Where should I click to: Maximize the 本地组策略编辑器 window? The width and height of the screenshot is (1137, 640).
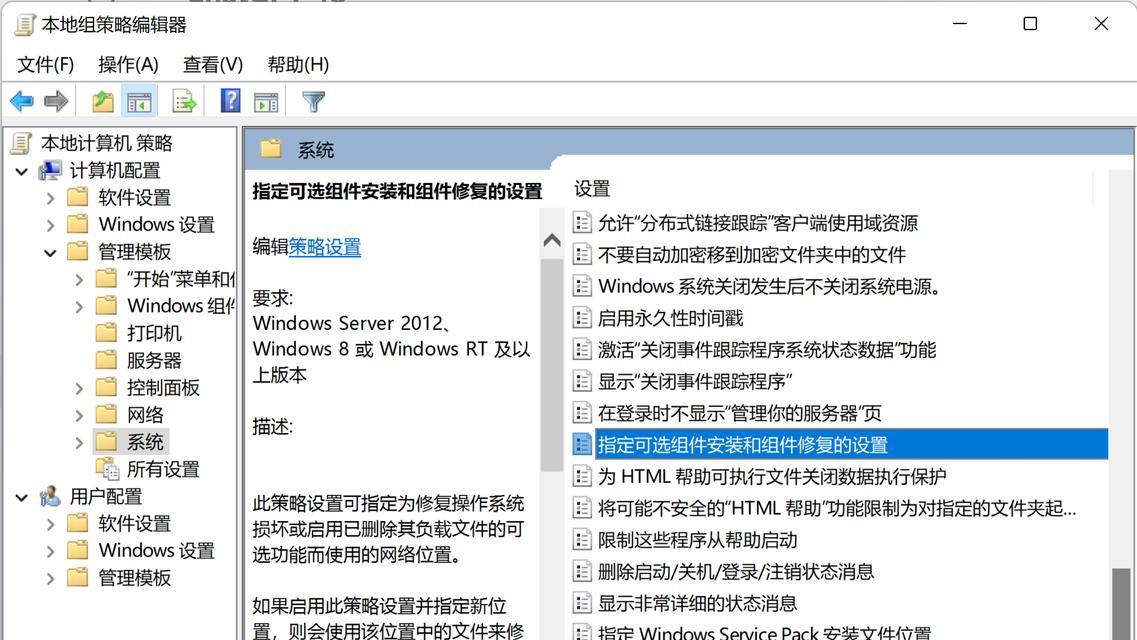coord(1030,24)
